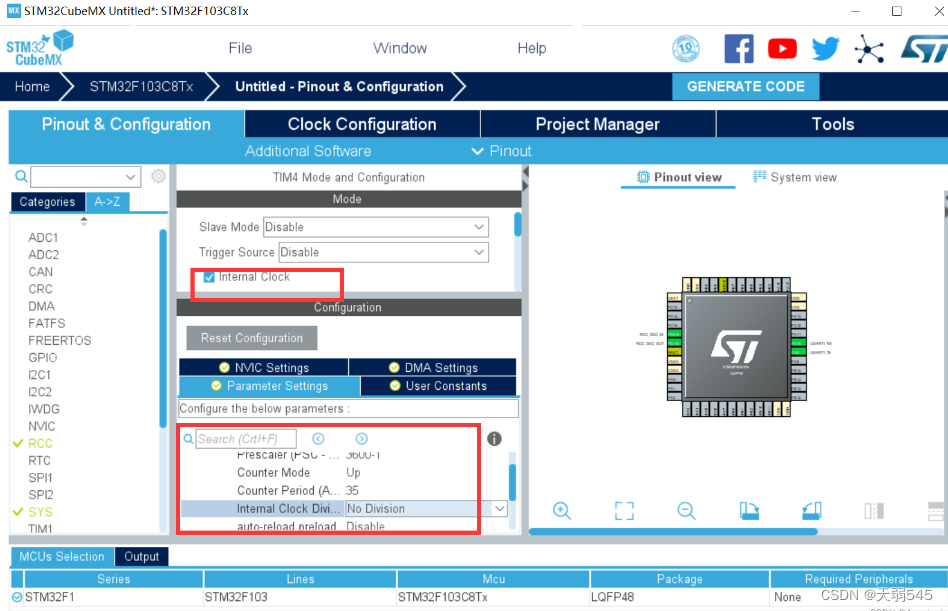948x611 pixels.
Task: Go to next parameter search result
Action: point(362,439)
